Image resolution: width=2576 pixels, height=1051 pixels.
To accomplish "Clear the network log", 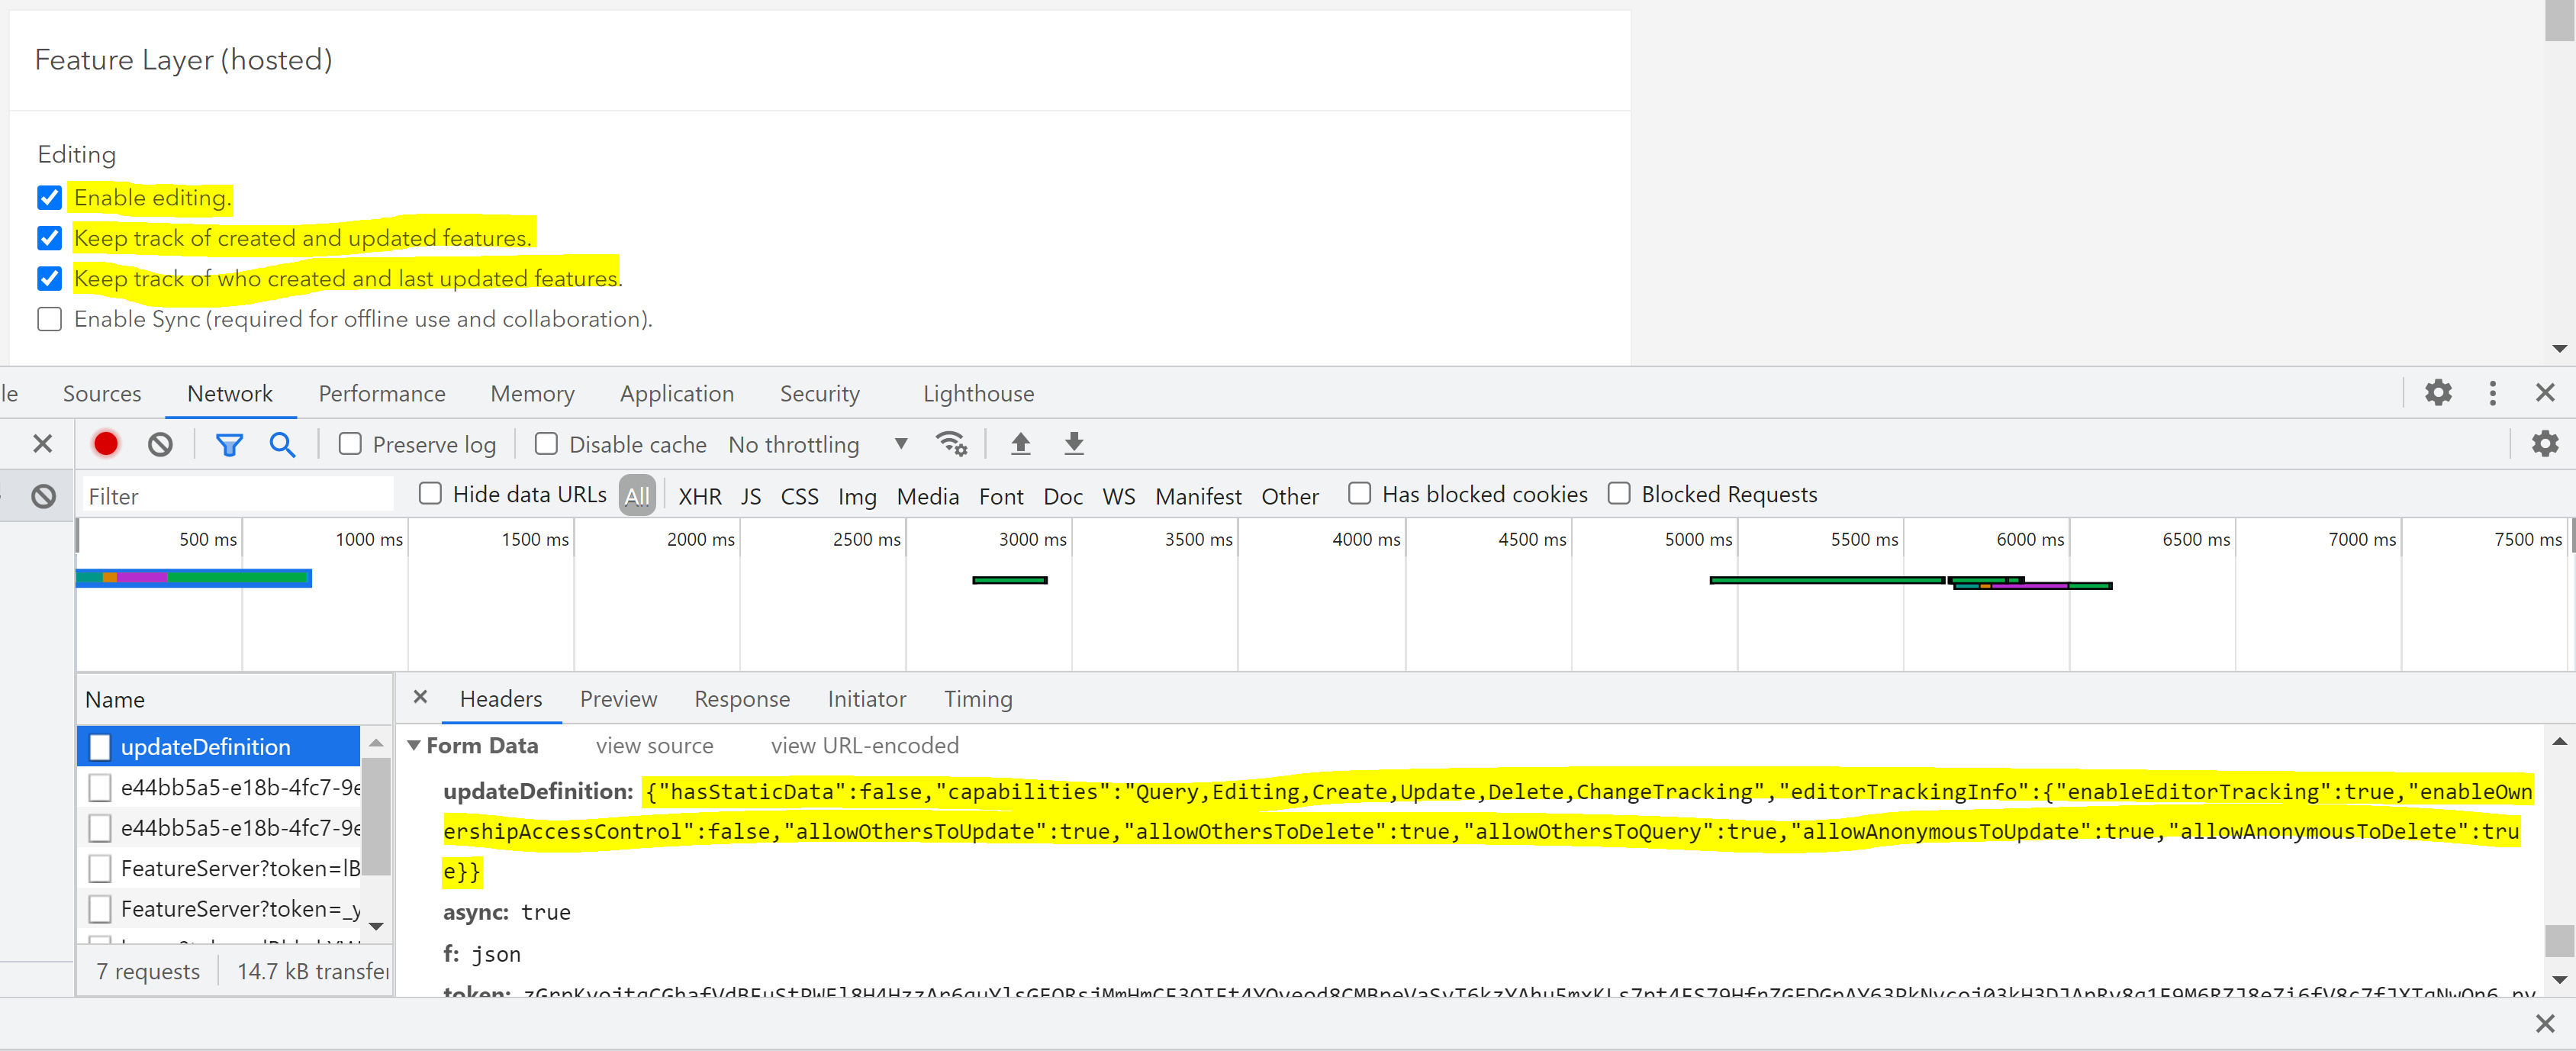I will click(160, 443).
